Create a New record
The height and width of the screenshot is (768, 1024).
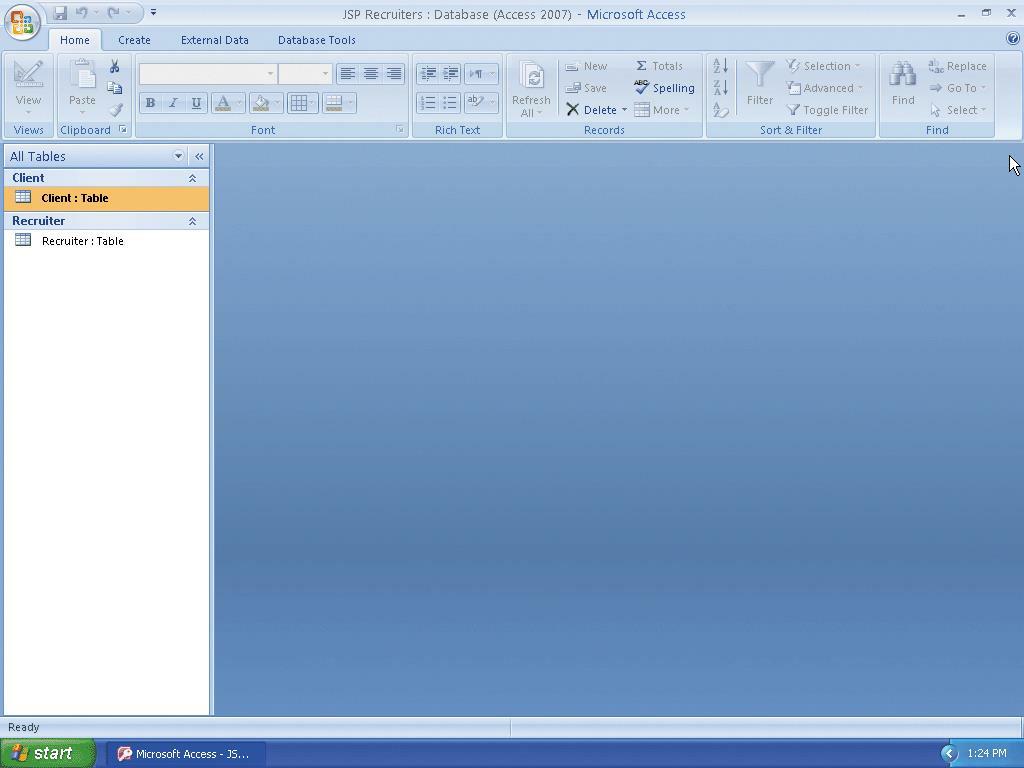(x=586, y=67)
